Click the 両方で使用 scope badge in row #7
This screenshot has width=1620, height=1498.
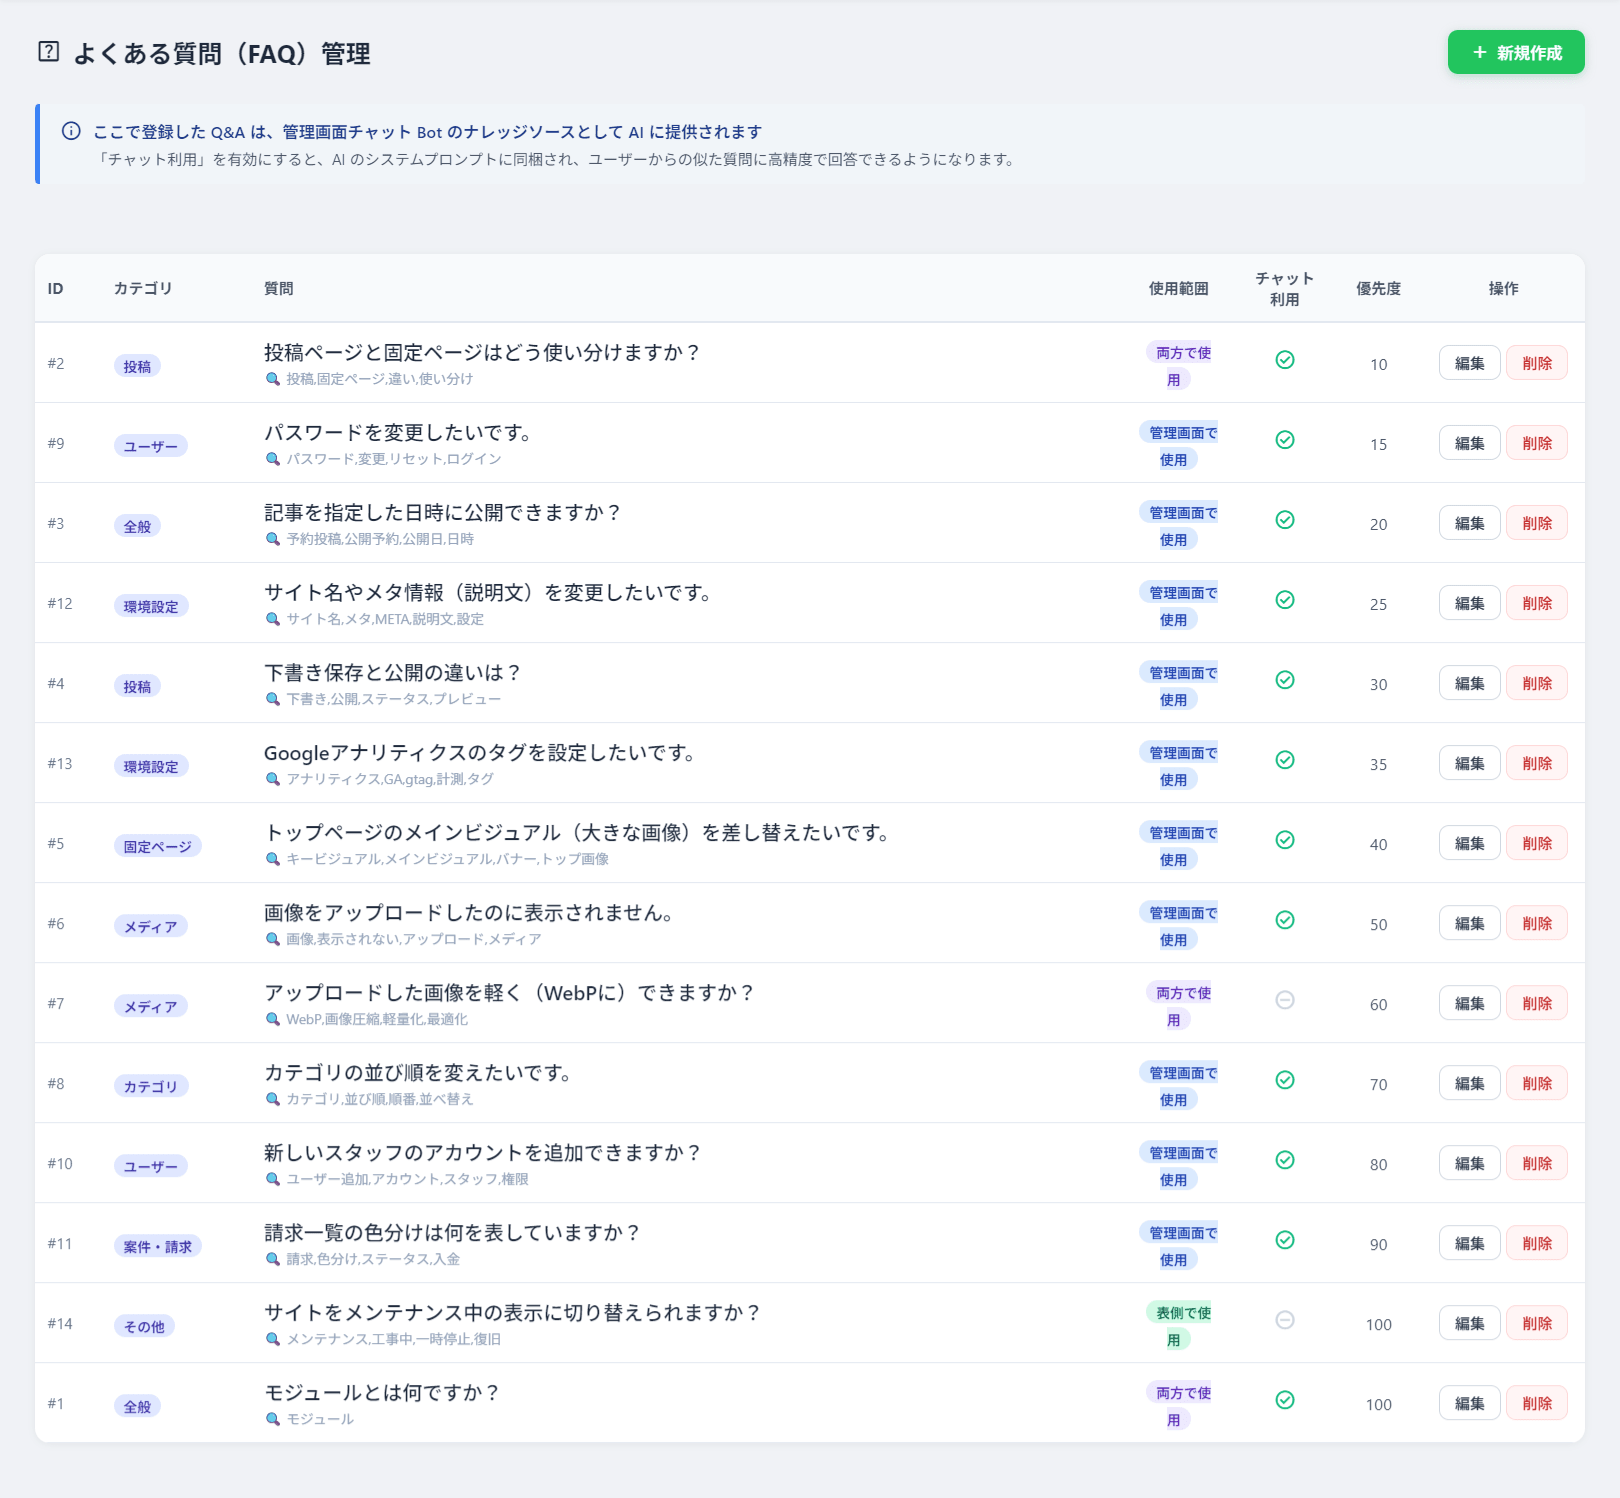1178,1006
